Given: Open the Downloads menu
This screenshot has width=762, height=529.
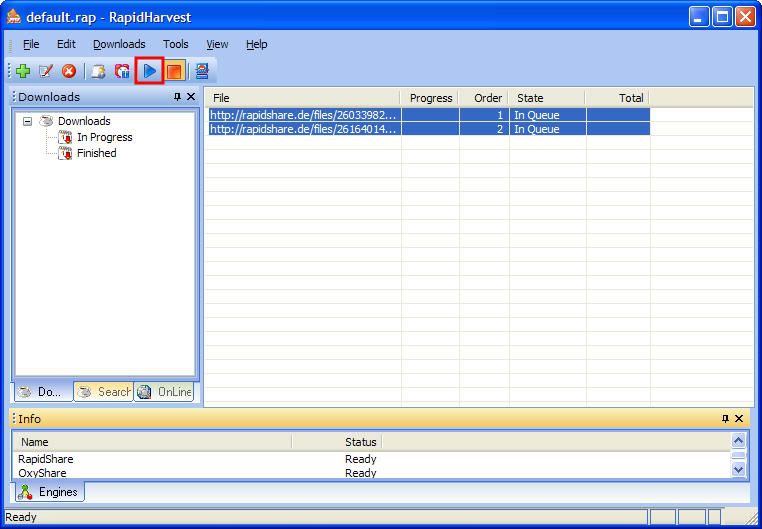Looking at the screenshot, I should (x=119, y=44).
